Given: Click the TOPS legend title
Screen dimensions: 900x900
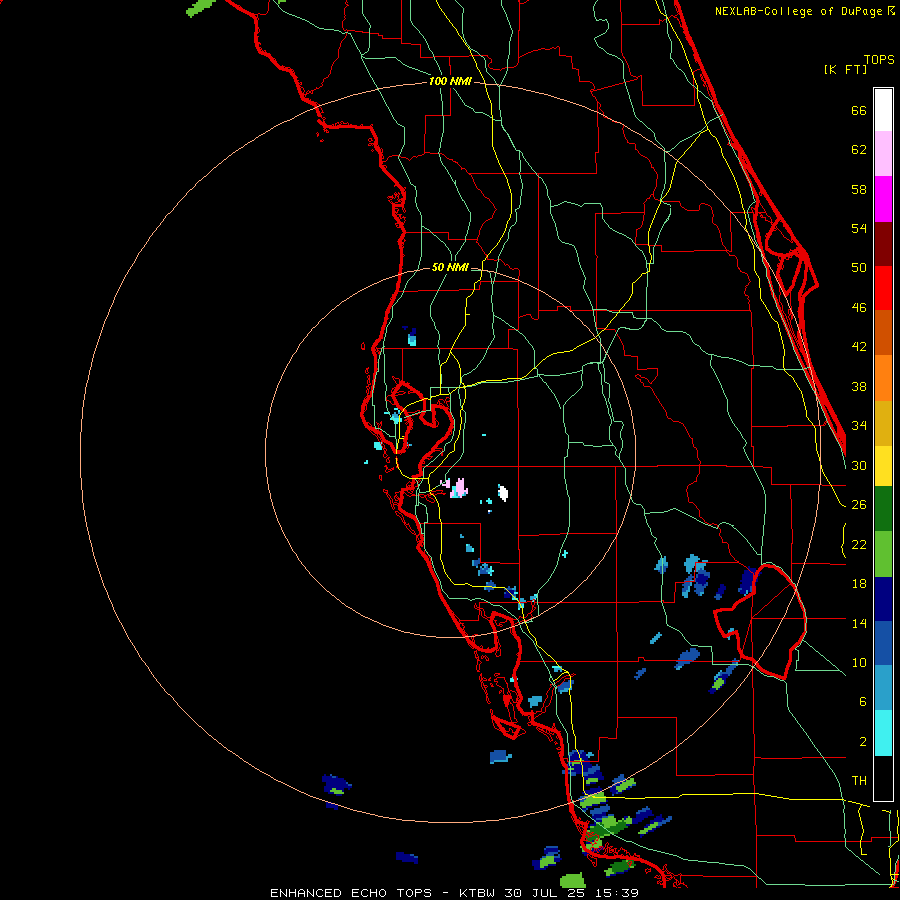Looking at the screenshot, I should [x=879, y=60].
